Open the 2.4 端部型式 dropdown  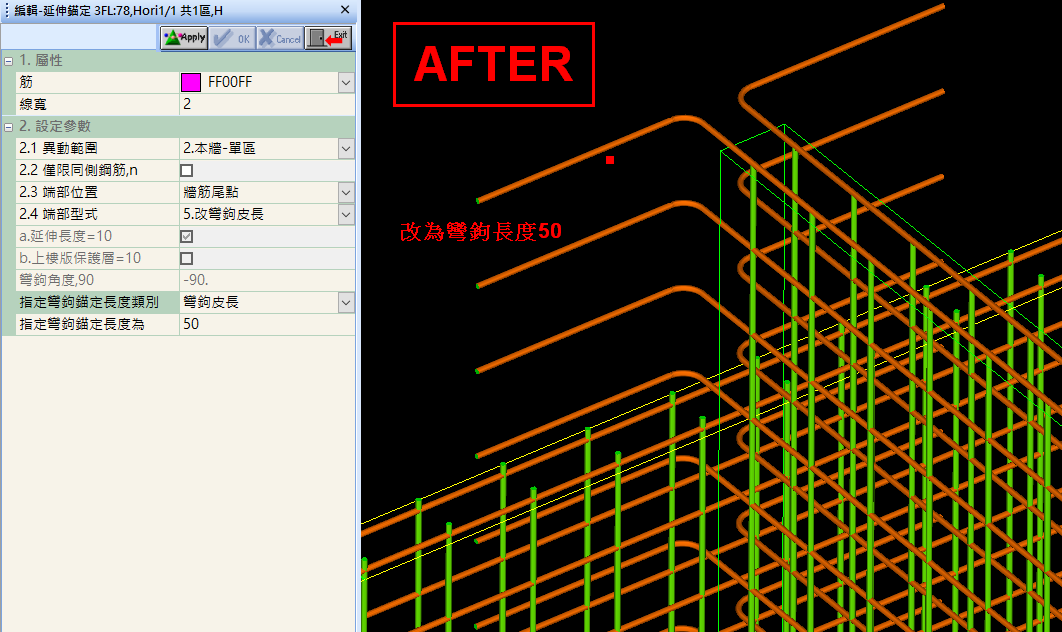(346, 215)
